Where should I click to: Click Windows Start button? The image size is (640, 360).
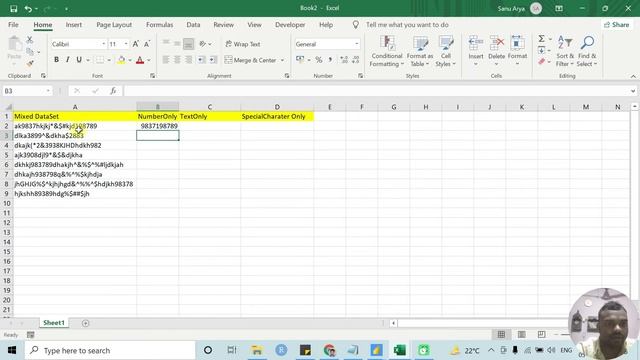tap(11, 350)
